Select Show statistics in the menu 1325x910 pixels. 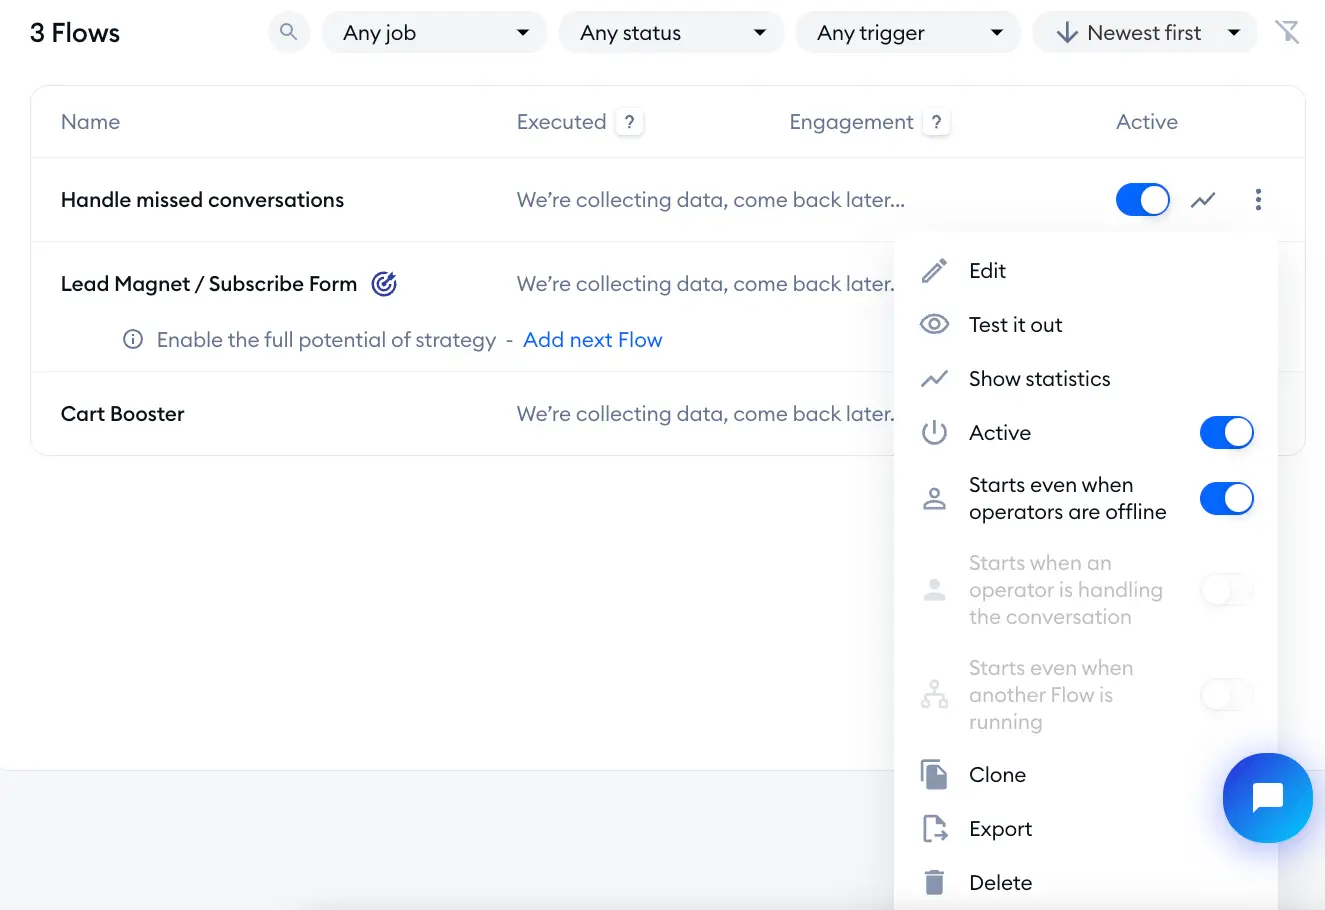[x=1039, y=379]
